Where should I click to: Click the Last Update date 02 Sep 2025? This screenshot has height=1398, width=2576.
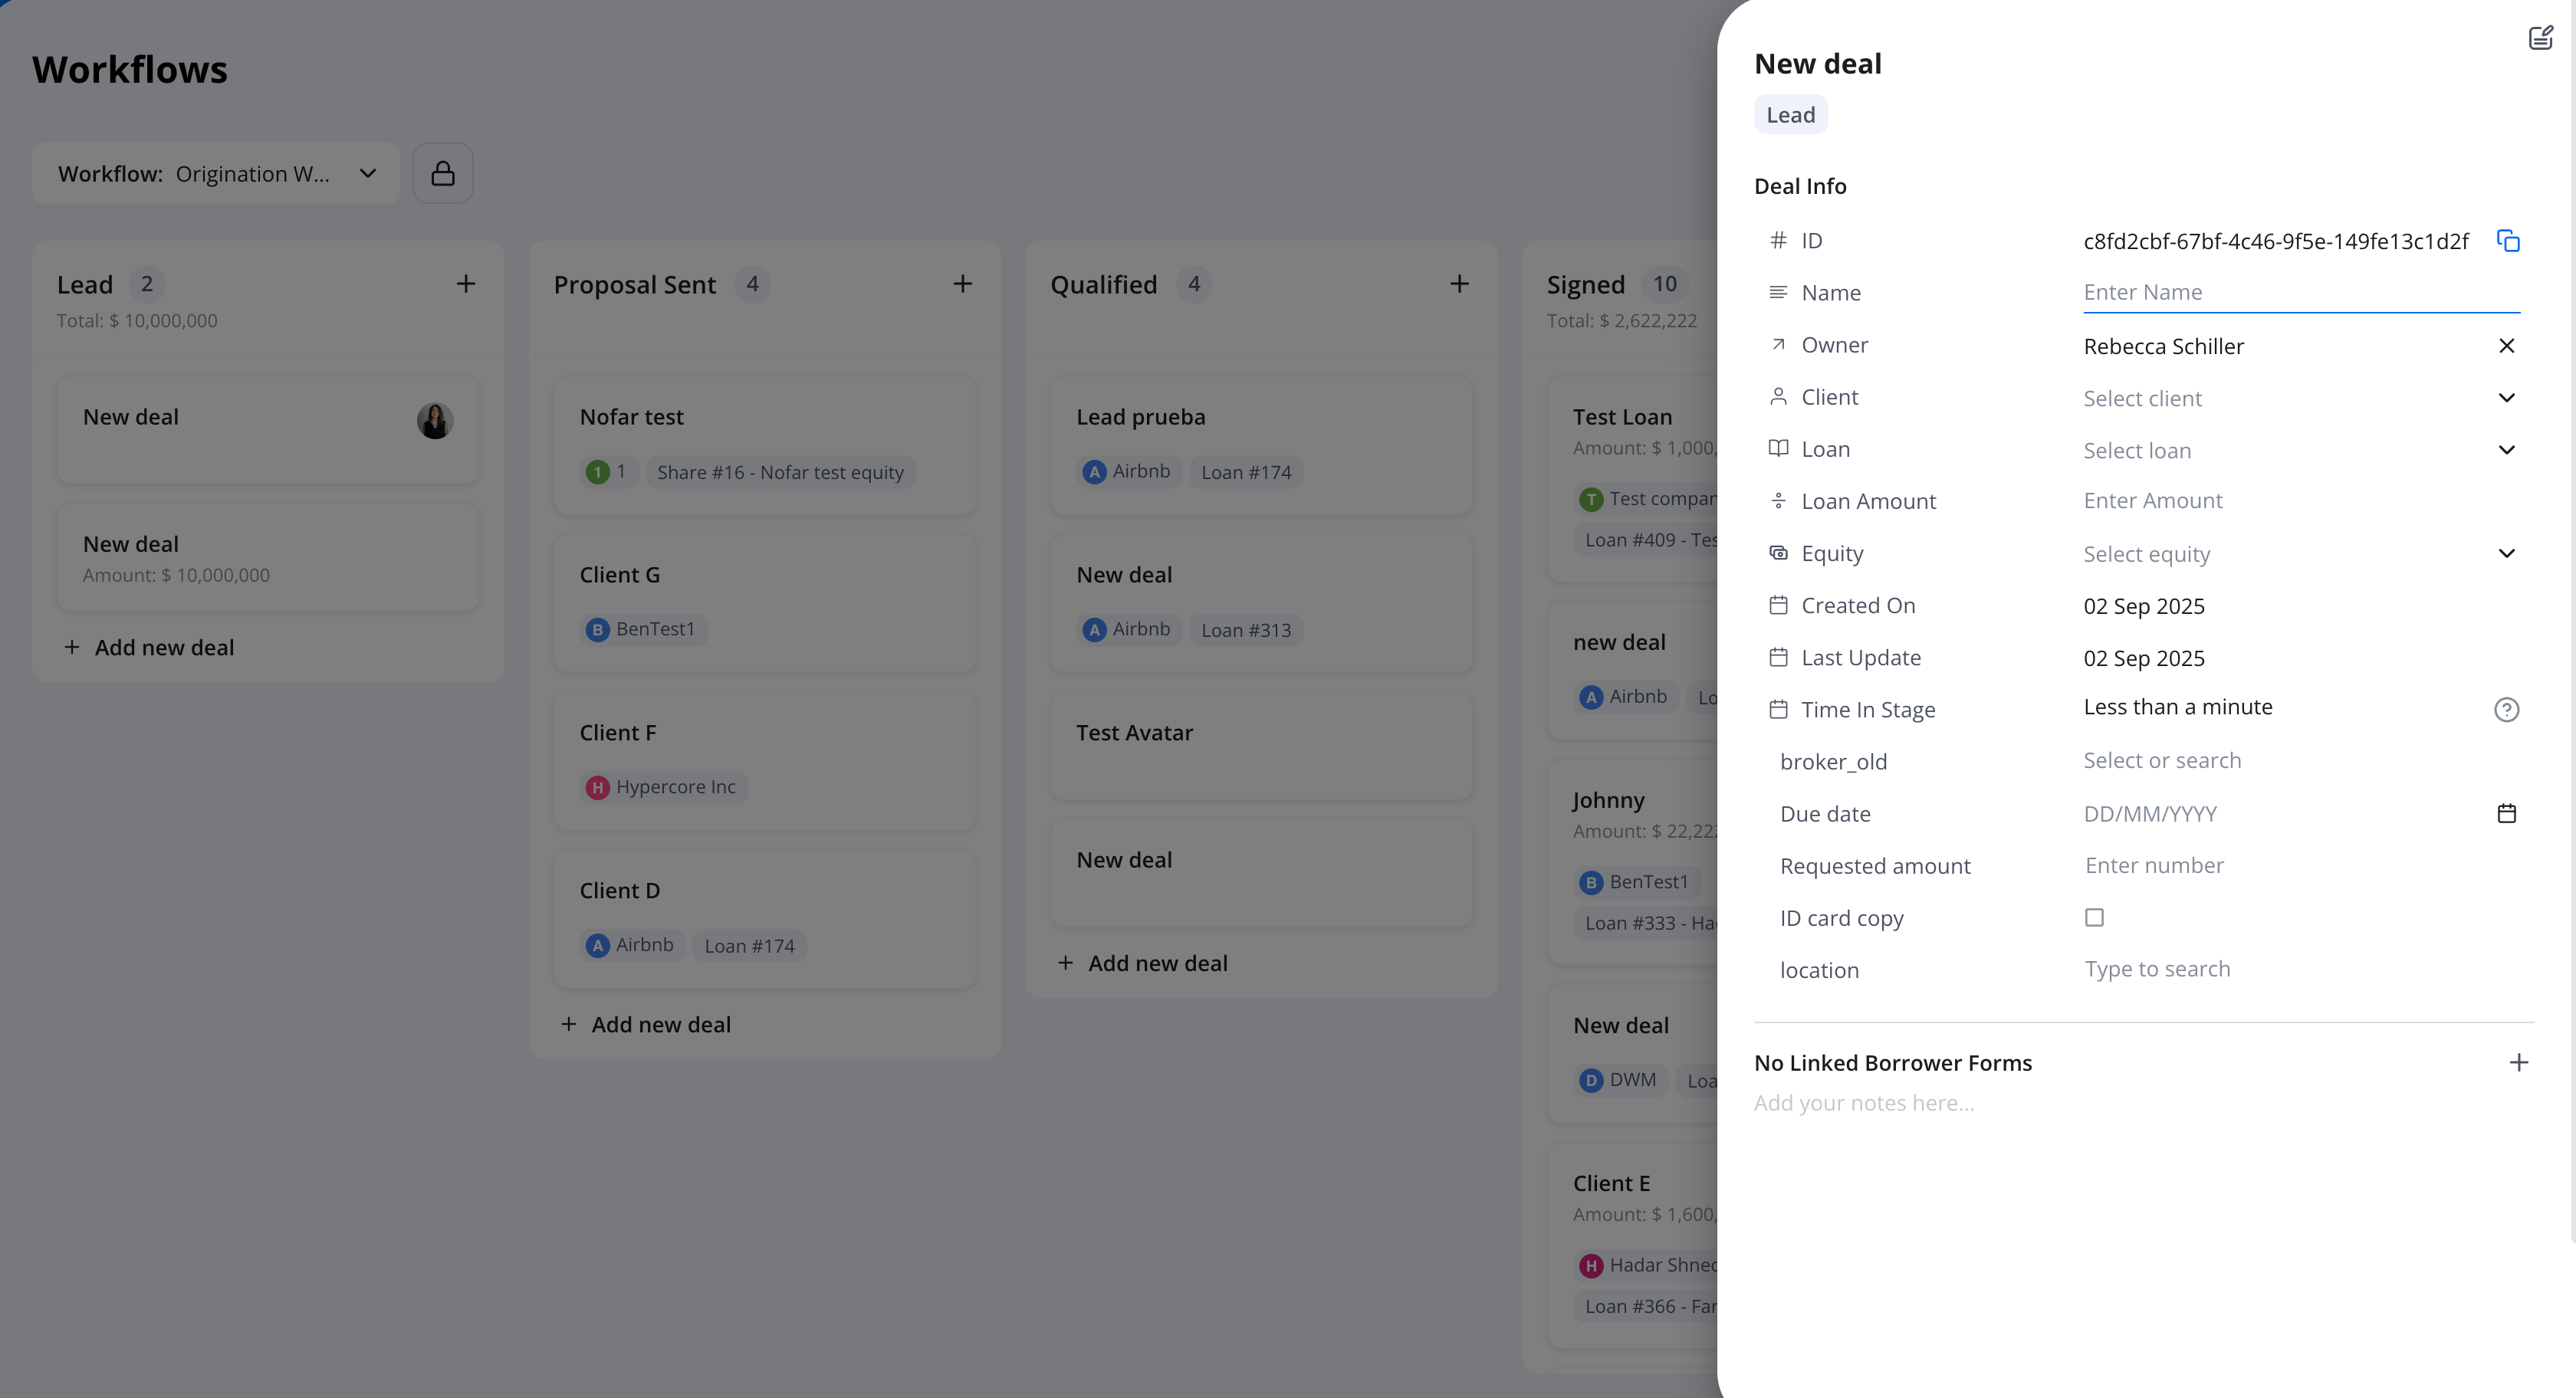click(2144, 659)
